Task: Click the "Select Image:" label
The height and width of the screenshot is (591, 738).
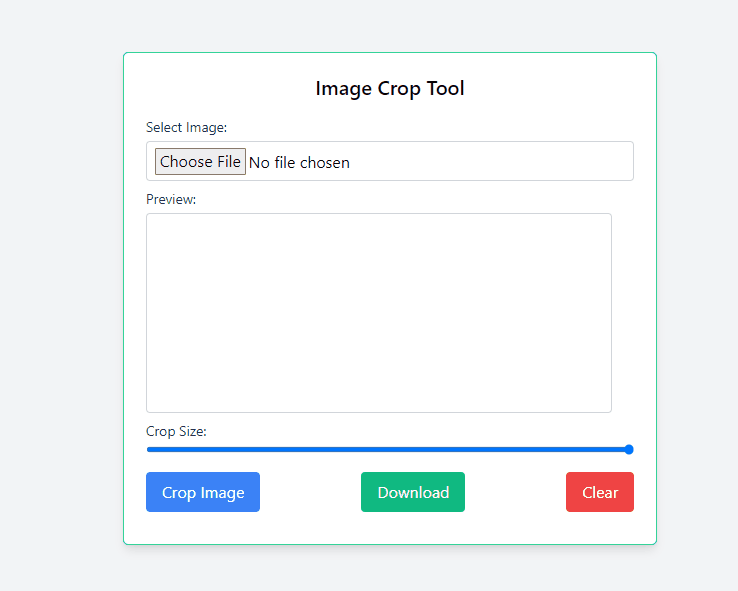Action: [187, 127]
